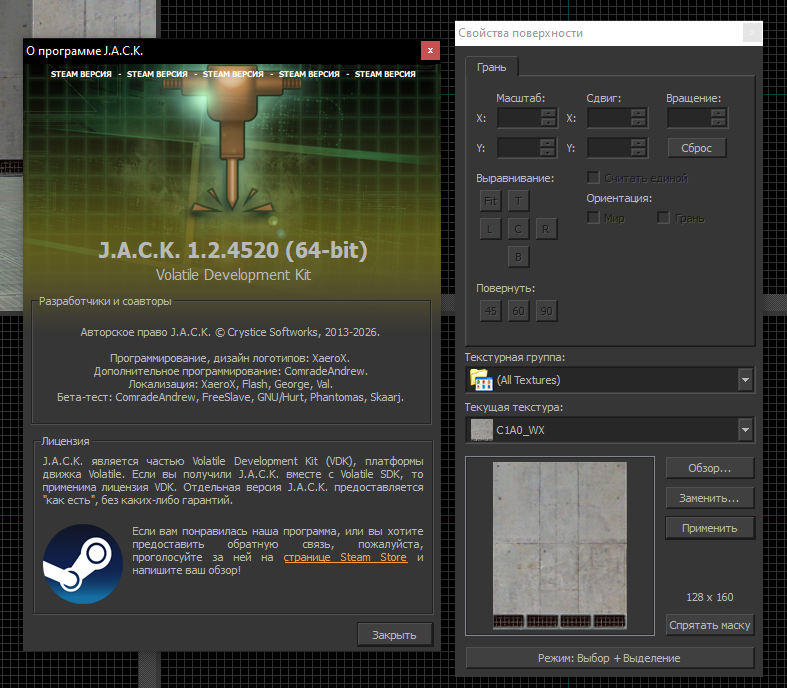Click the Обзор... browse button
This screenshot has height=688, width=787.
[x=710, y=468]
